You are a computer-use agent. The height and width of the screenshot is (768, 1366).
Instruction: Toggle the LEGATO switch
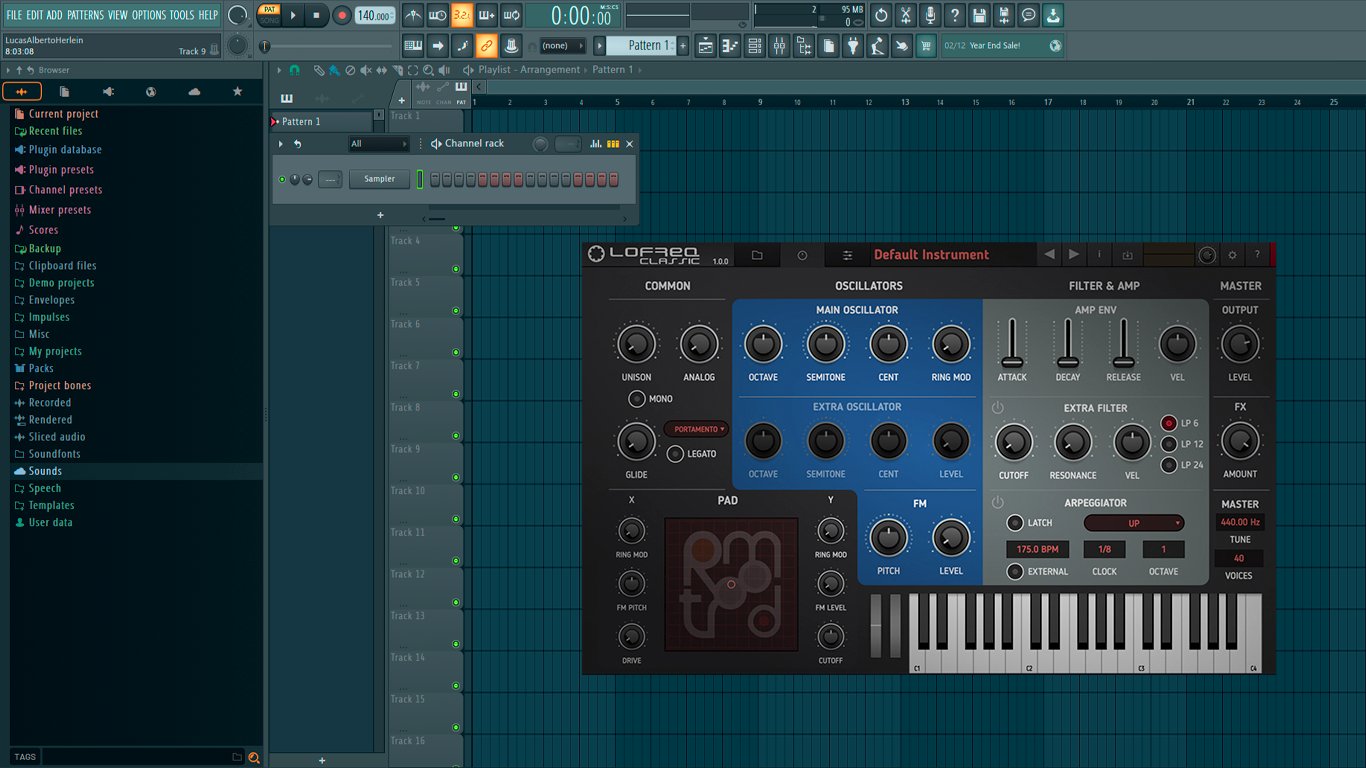pos(675,454)
